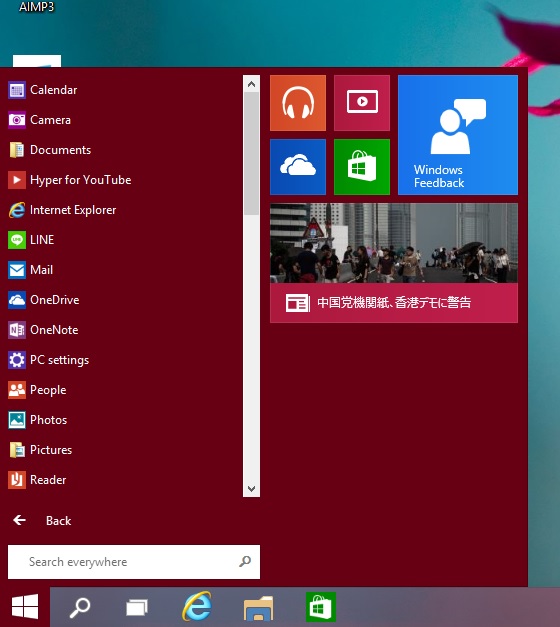Image resolution: width=560 pixels, height=627 pixels.
Task: Click the scroll down arrow of the app list
Action: (x=251, y=488)
